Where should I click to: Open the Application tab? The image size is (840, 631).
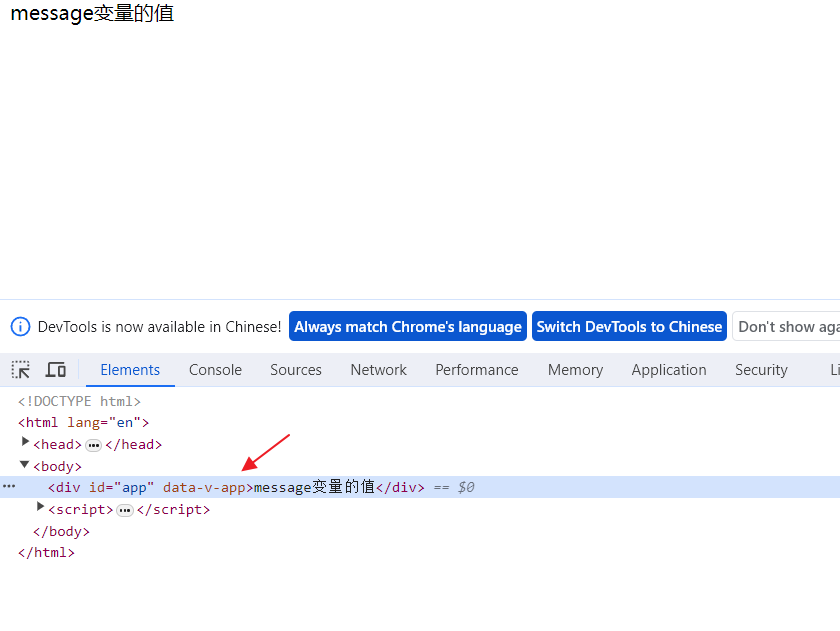(x=669, y=370)
